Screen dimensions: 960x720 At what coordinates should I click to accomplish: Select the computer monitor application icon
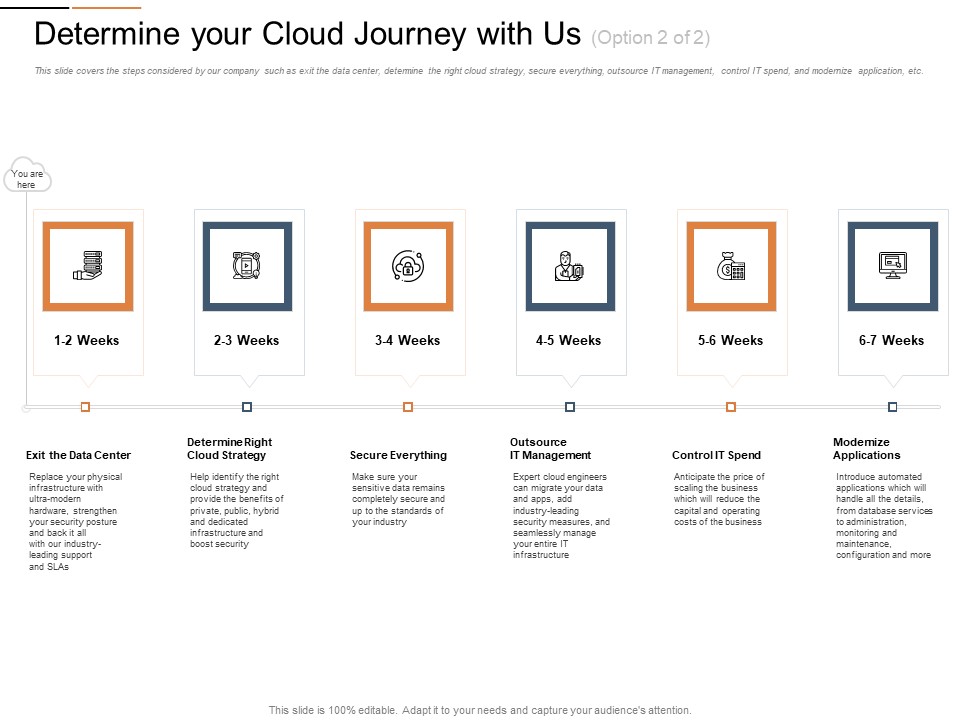click(893, 265)
